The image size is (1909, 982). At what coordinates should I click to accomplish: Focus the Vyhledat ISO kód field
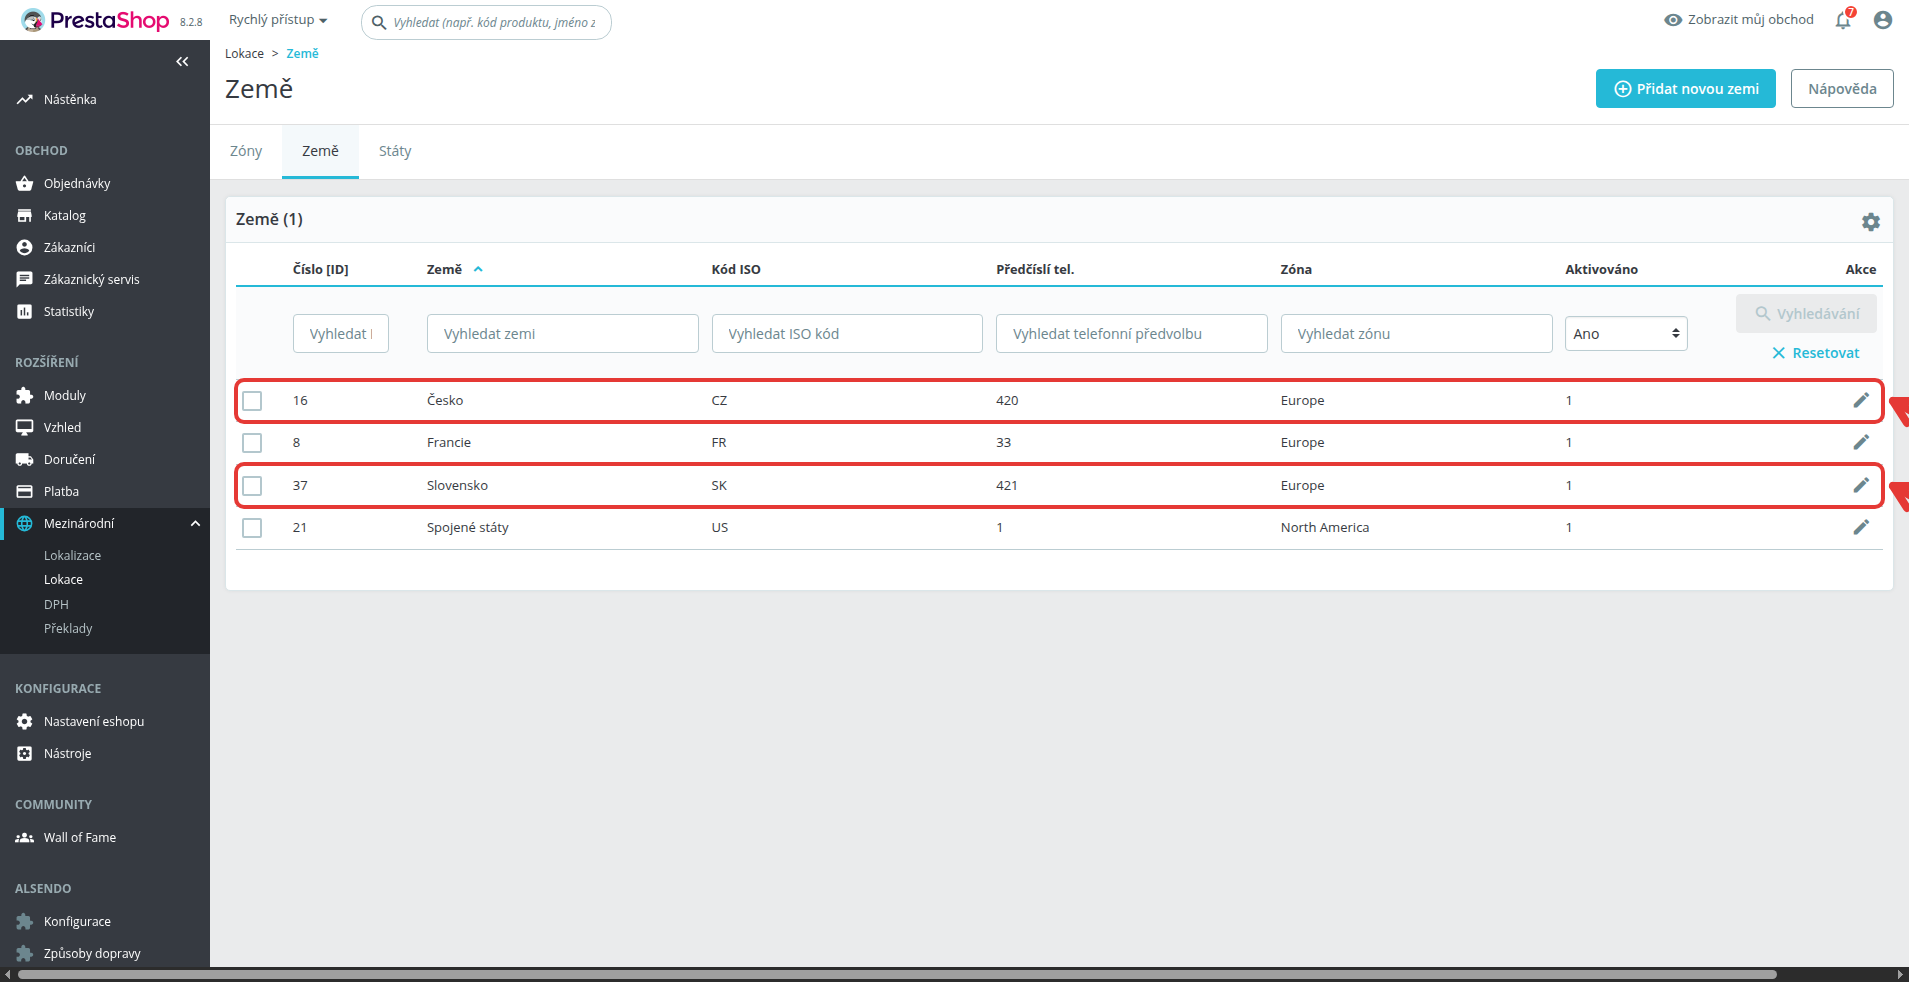(847, 334)
